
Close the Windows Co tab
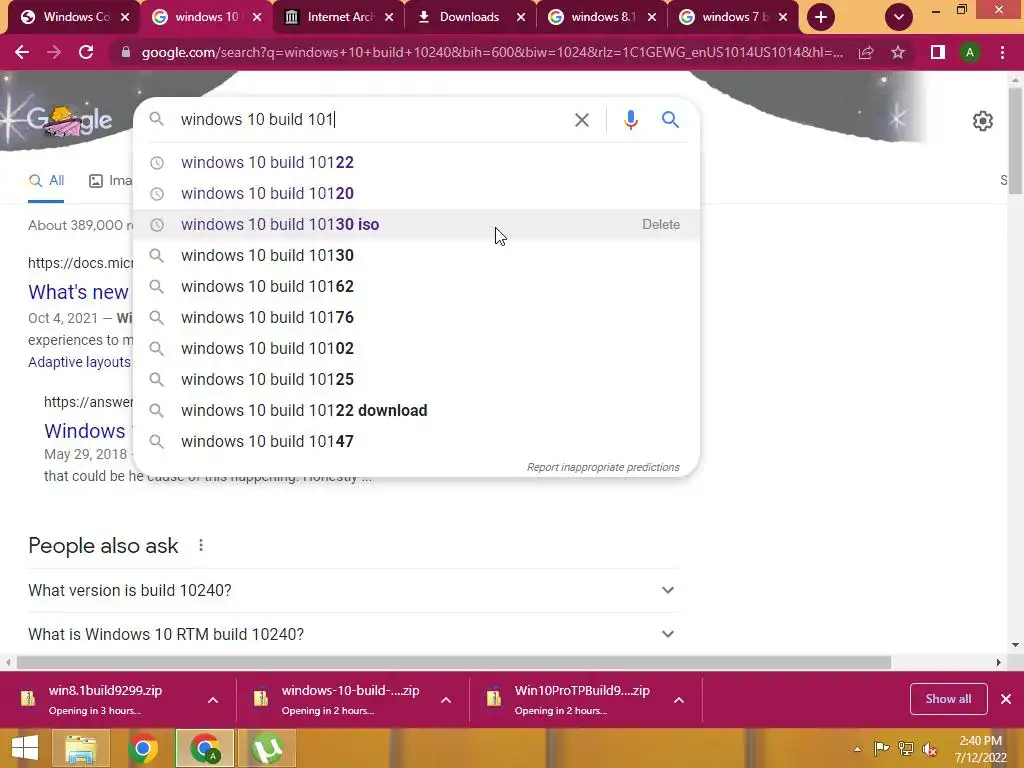click(125, 17)
